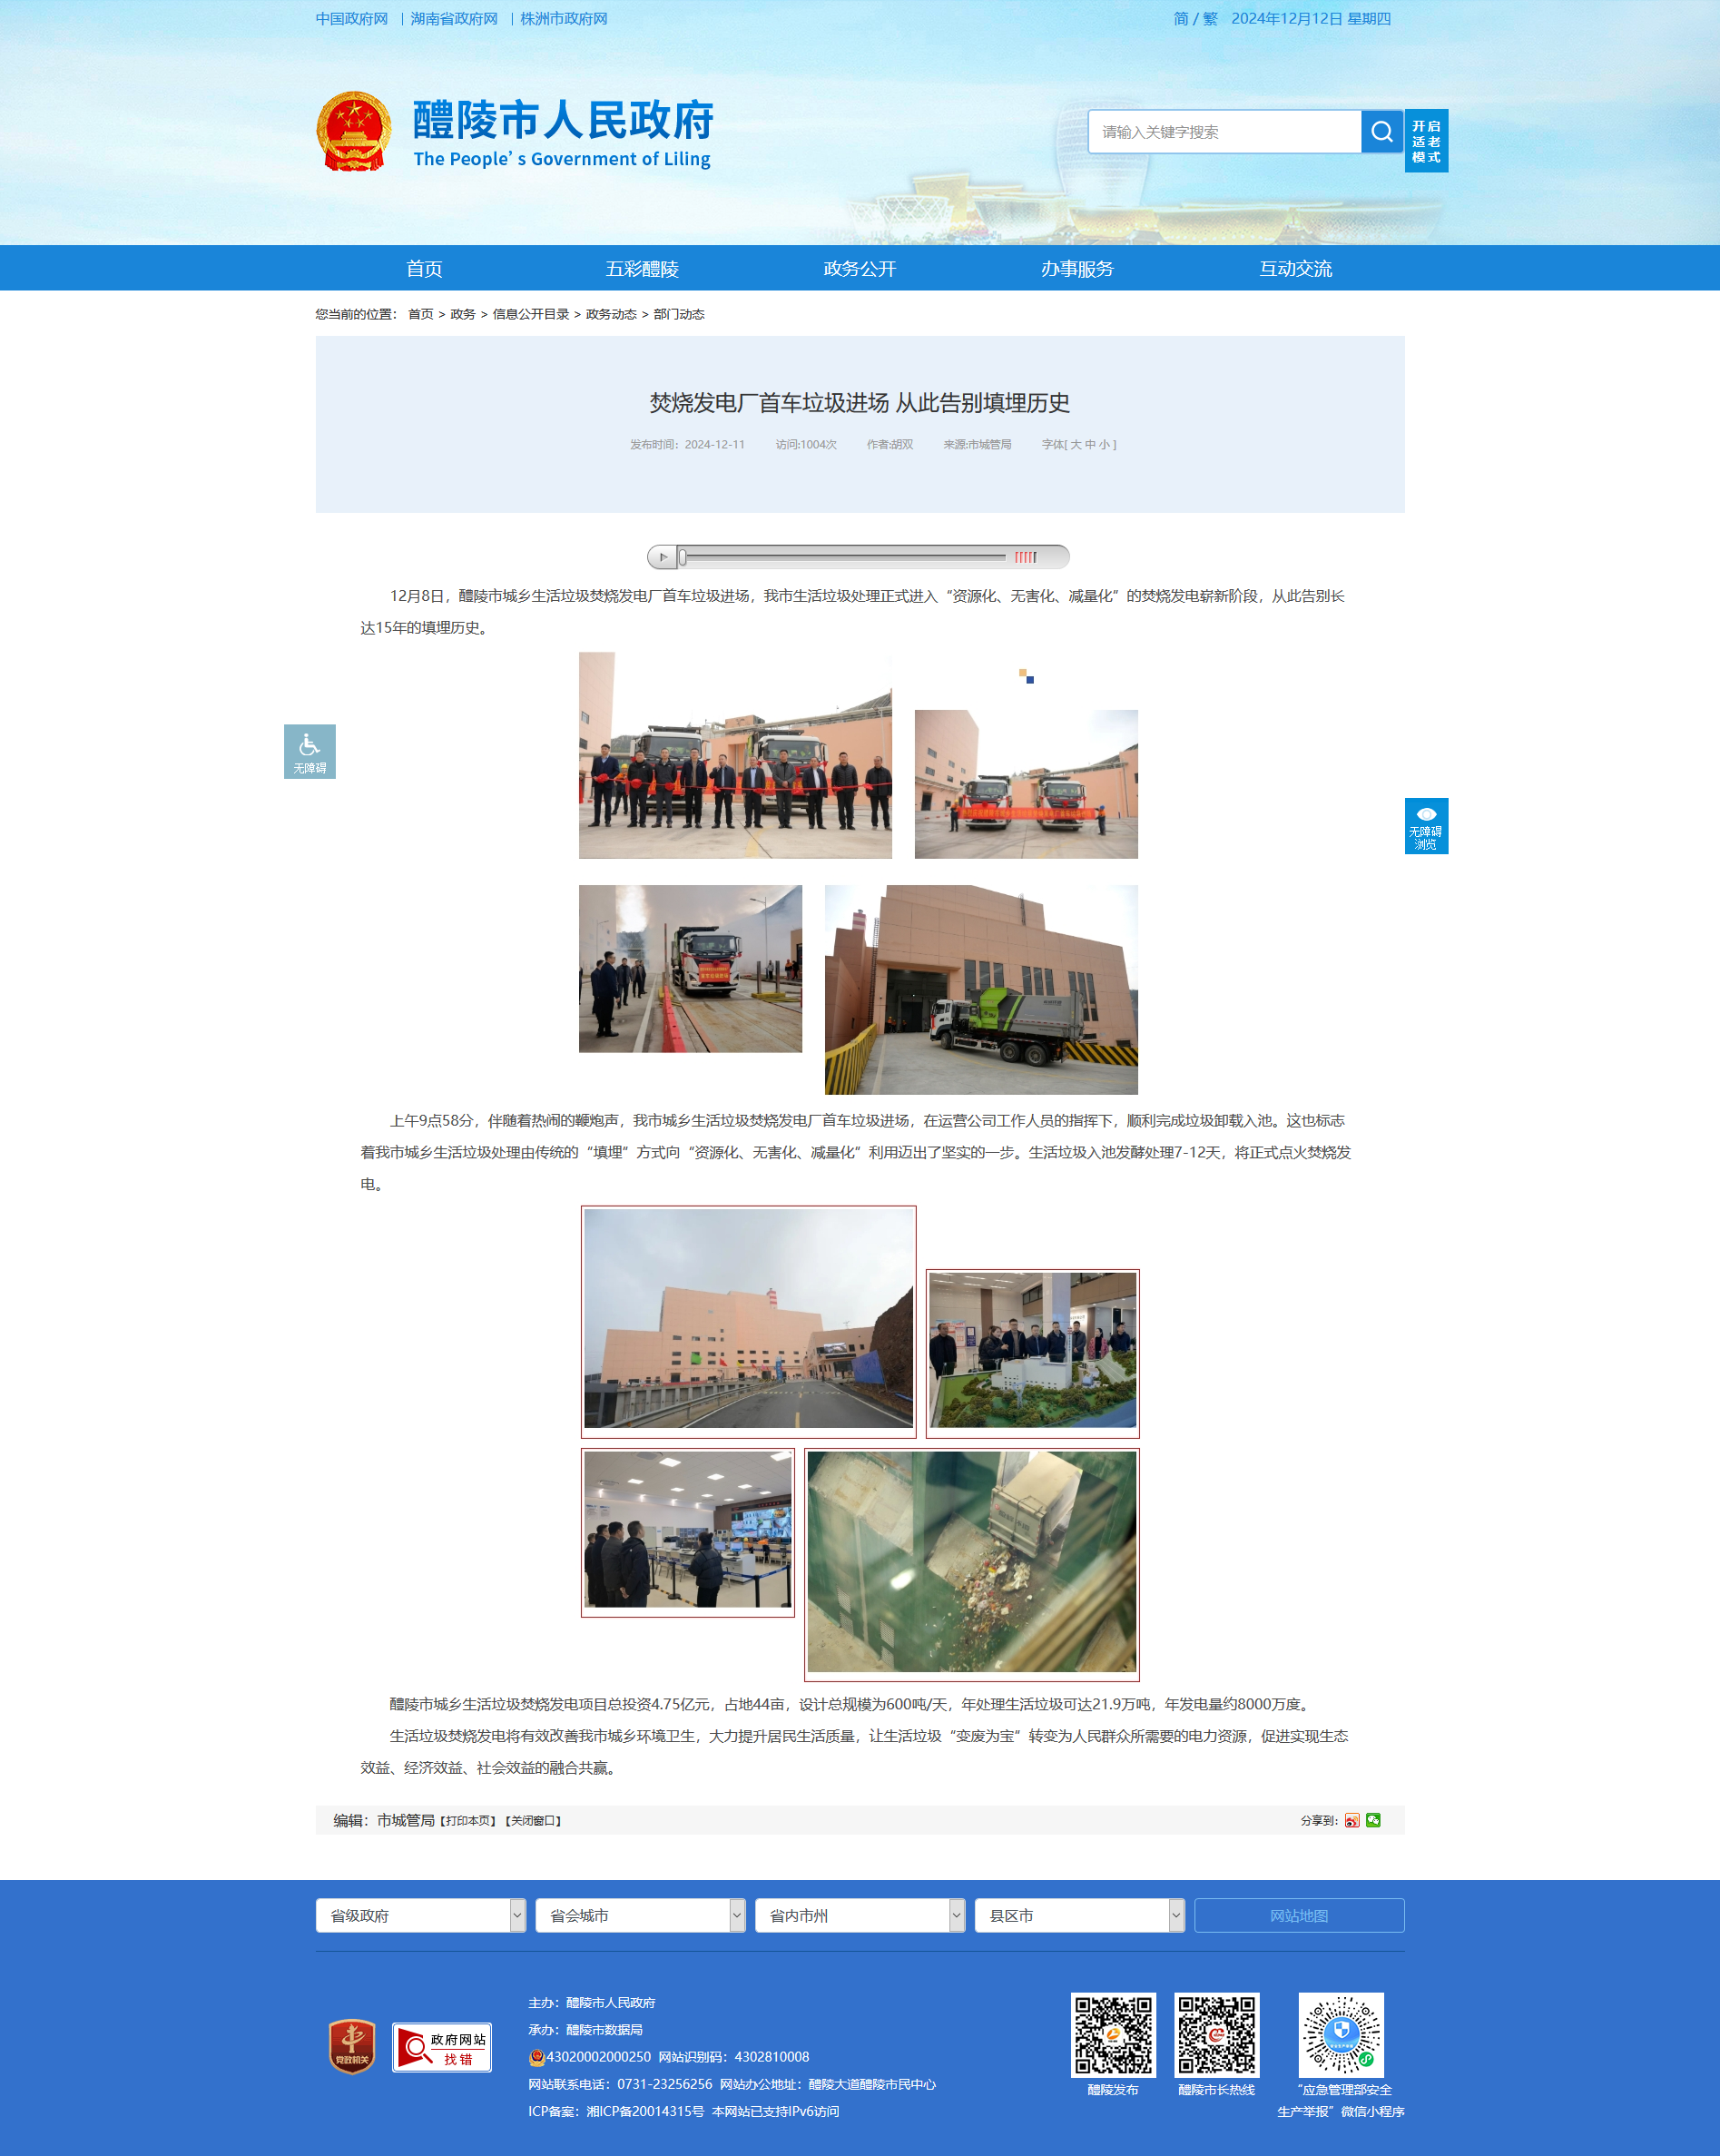The width and height of the screenshot is (1720, 2156).
Task: Expand the 省级政府 dropdown
Action: 421,1915
